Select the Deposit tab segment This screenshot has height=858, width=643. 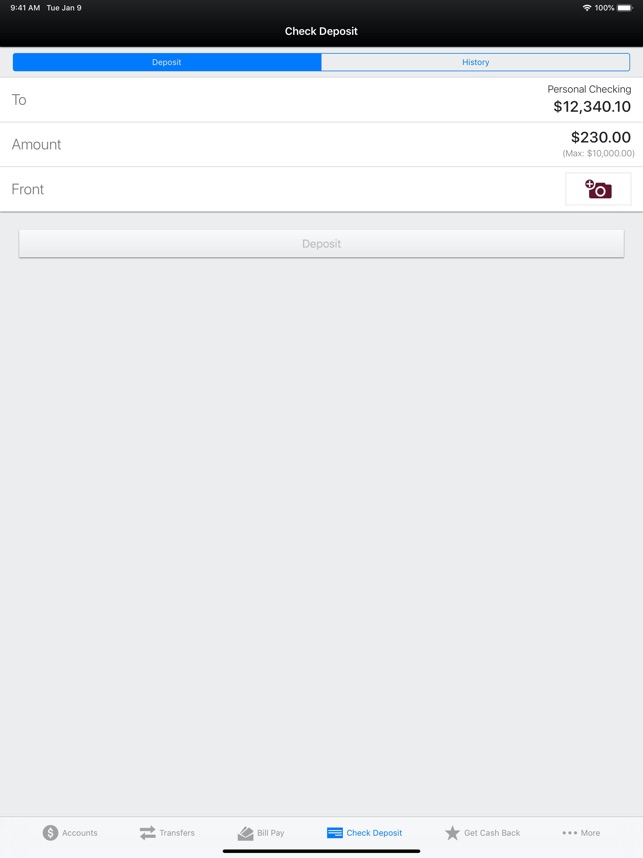click(x=166, y=62)
